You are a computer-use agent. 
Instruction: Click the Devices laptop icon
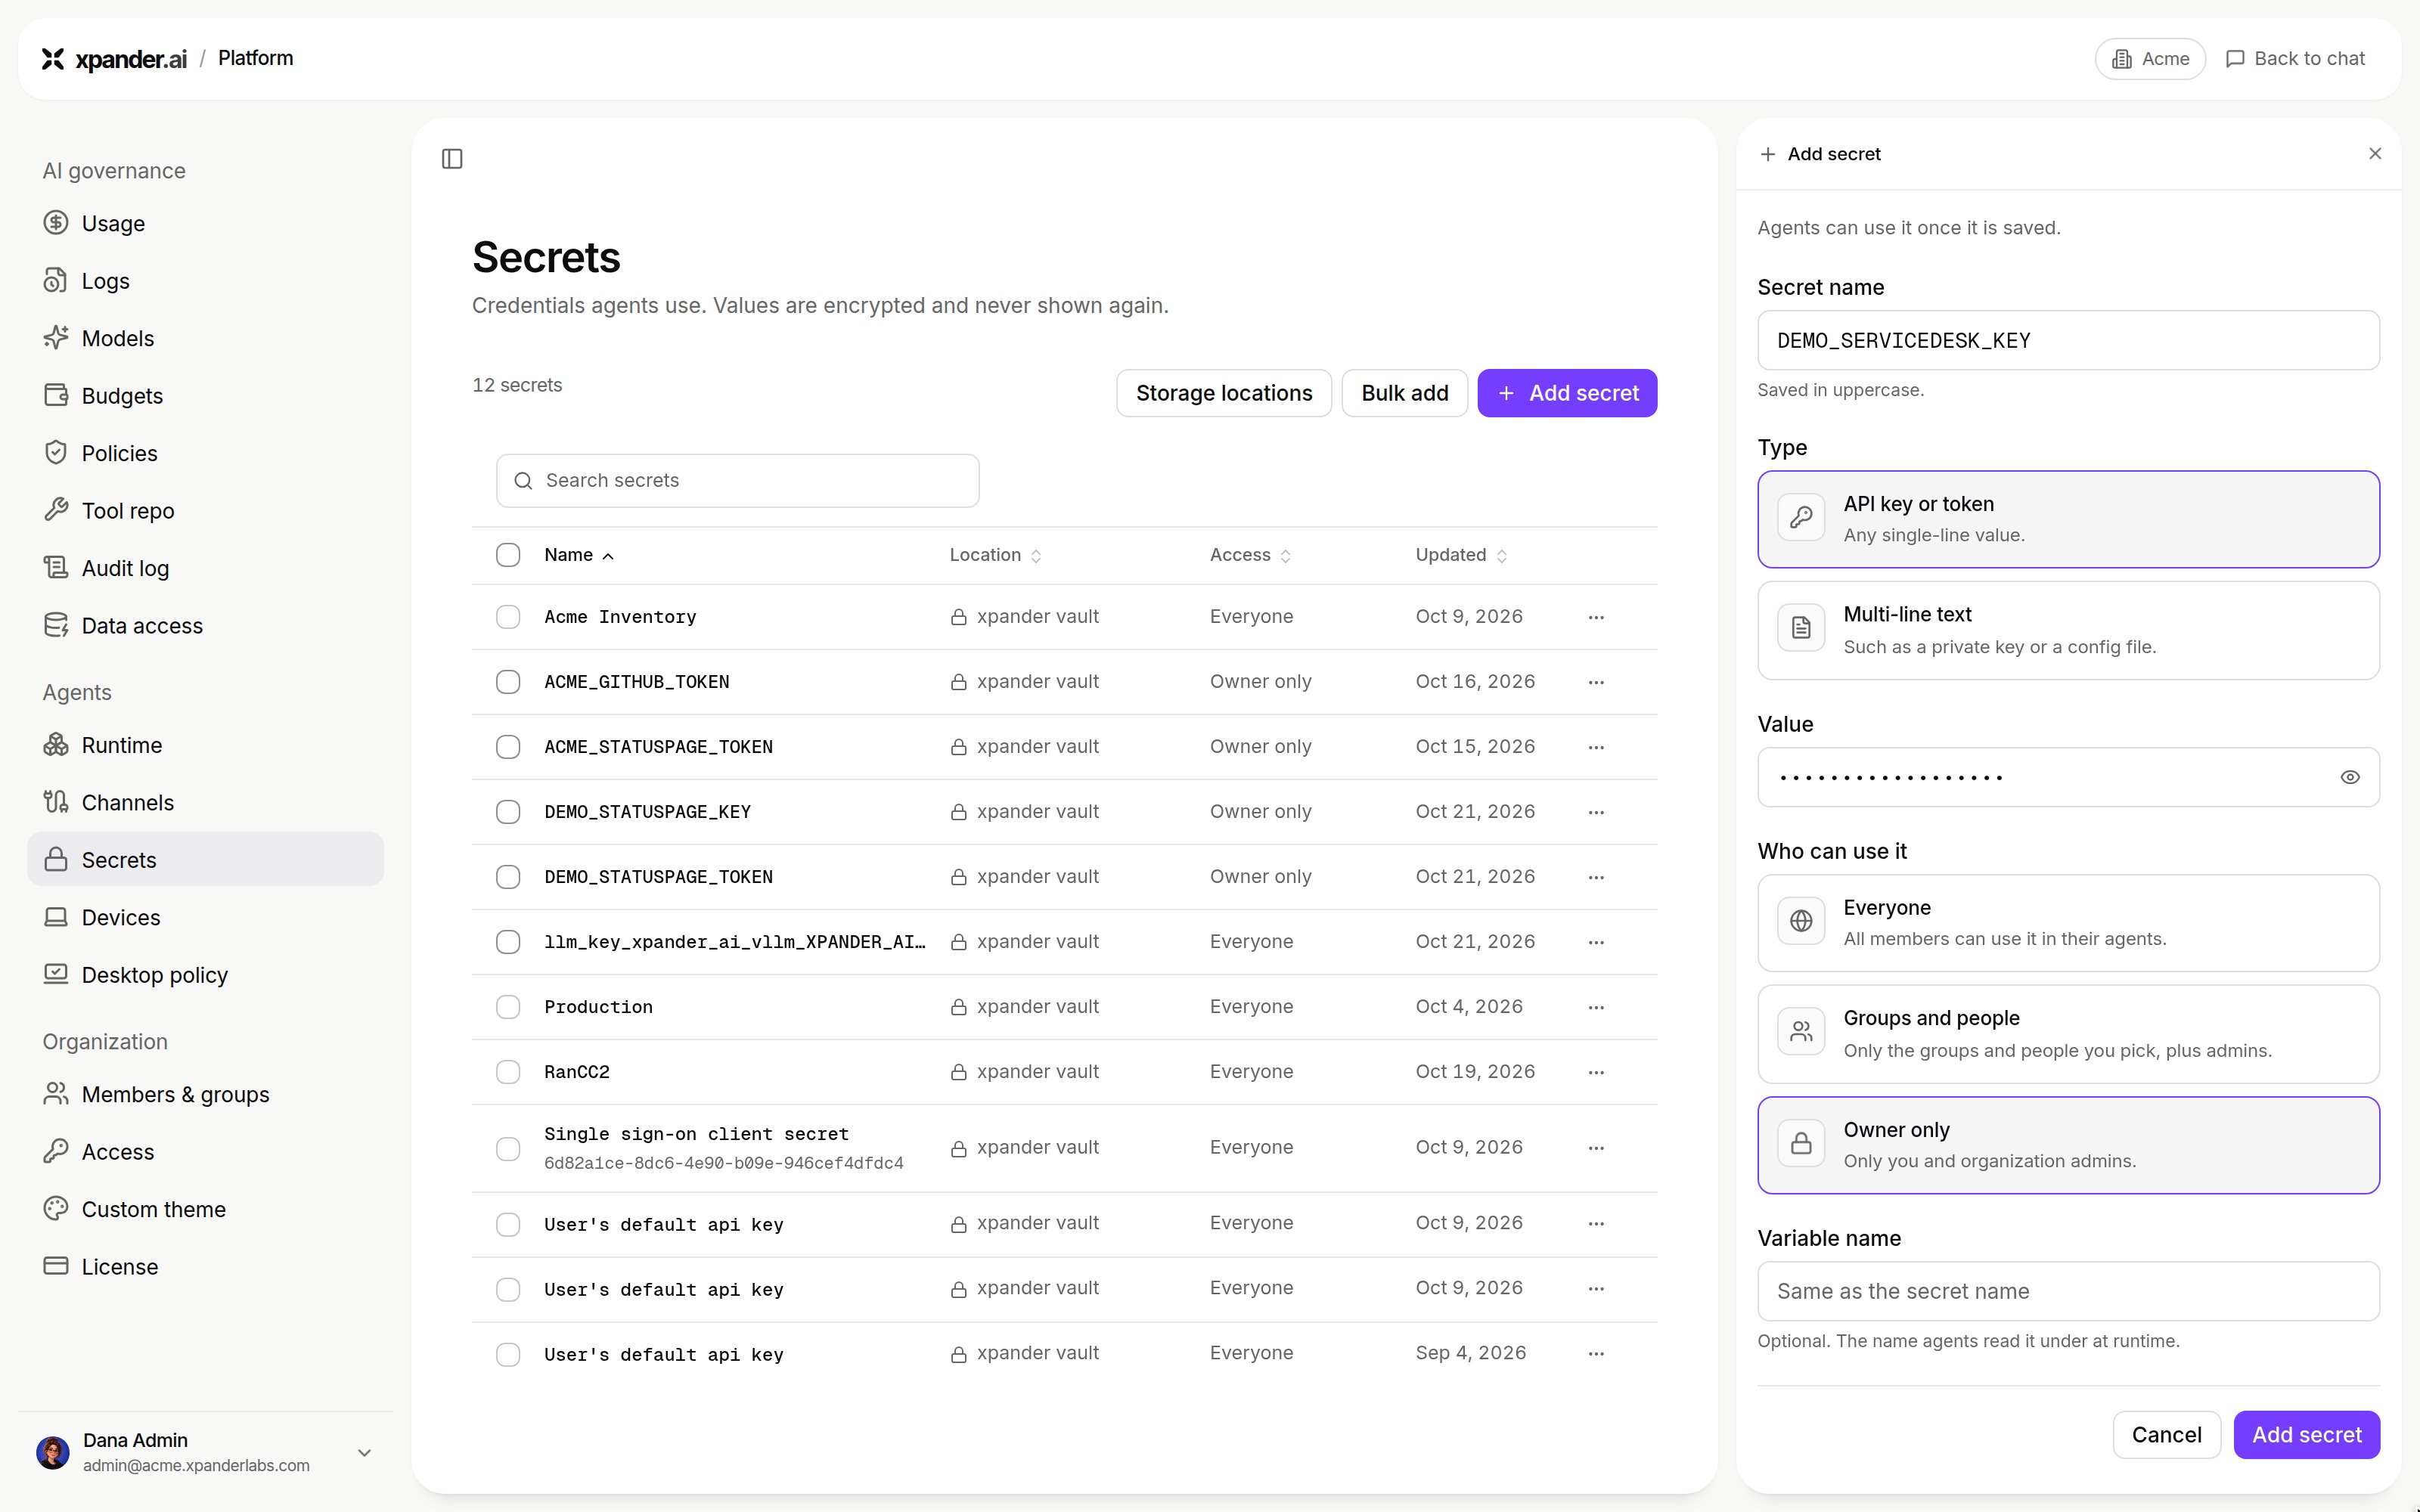tap(56, 917)
